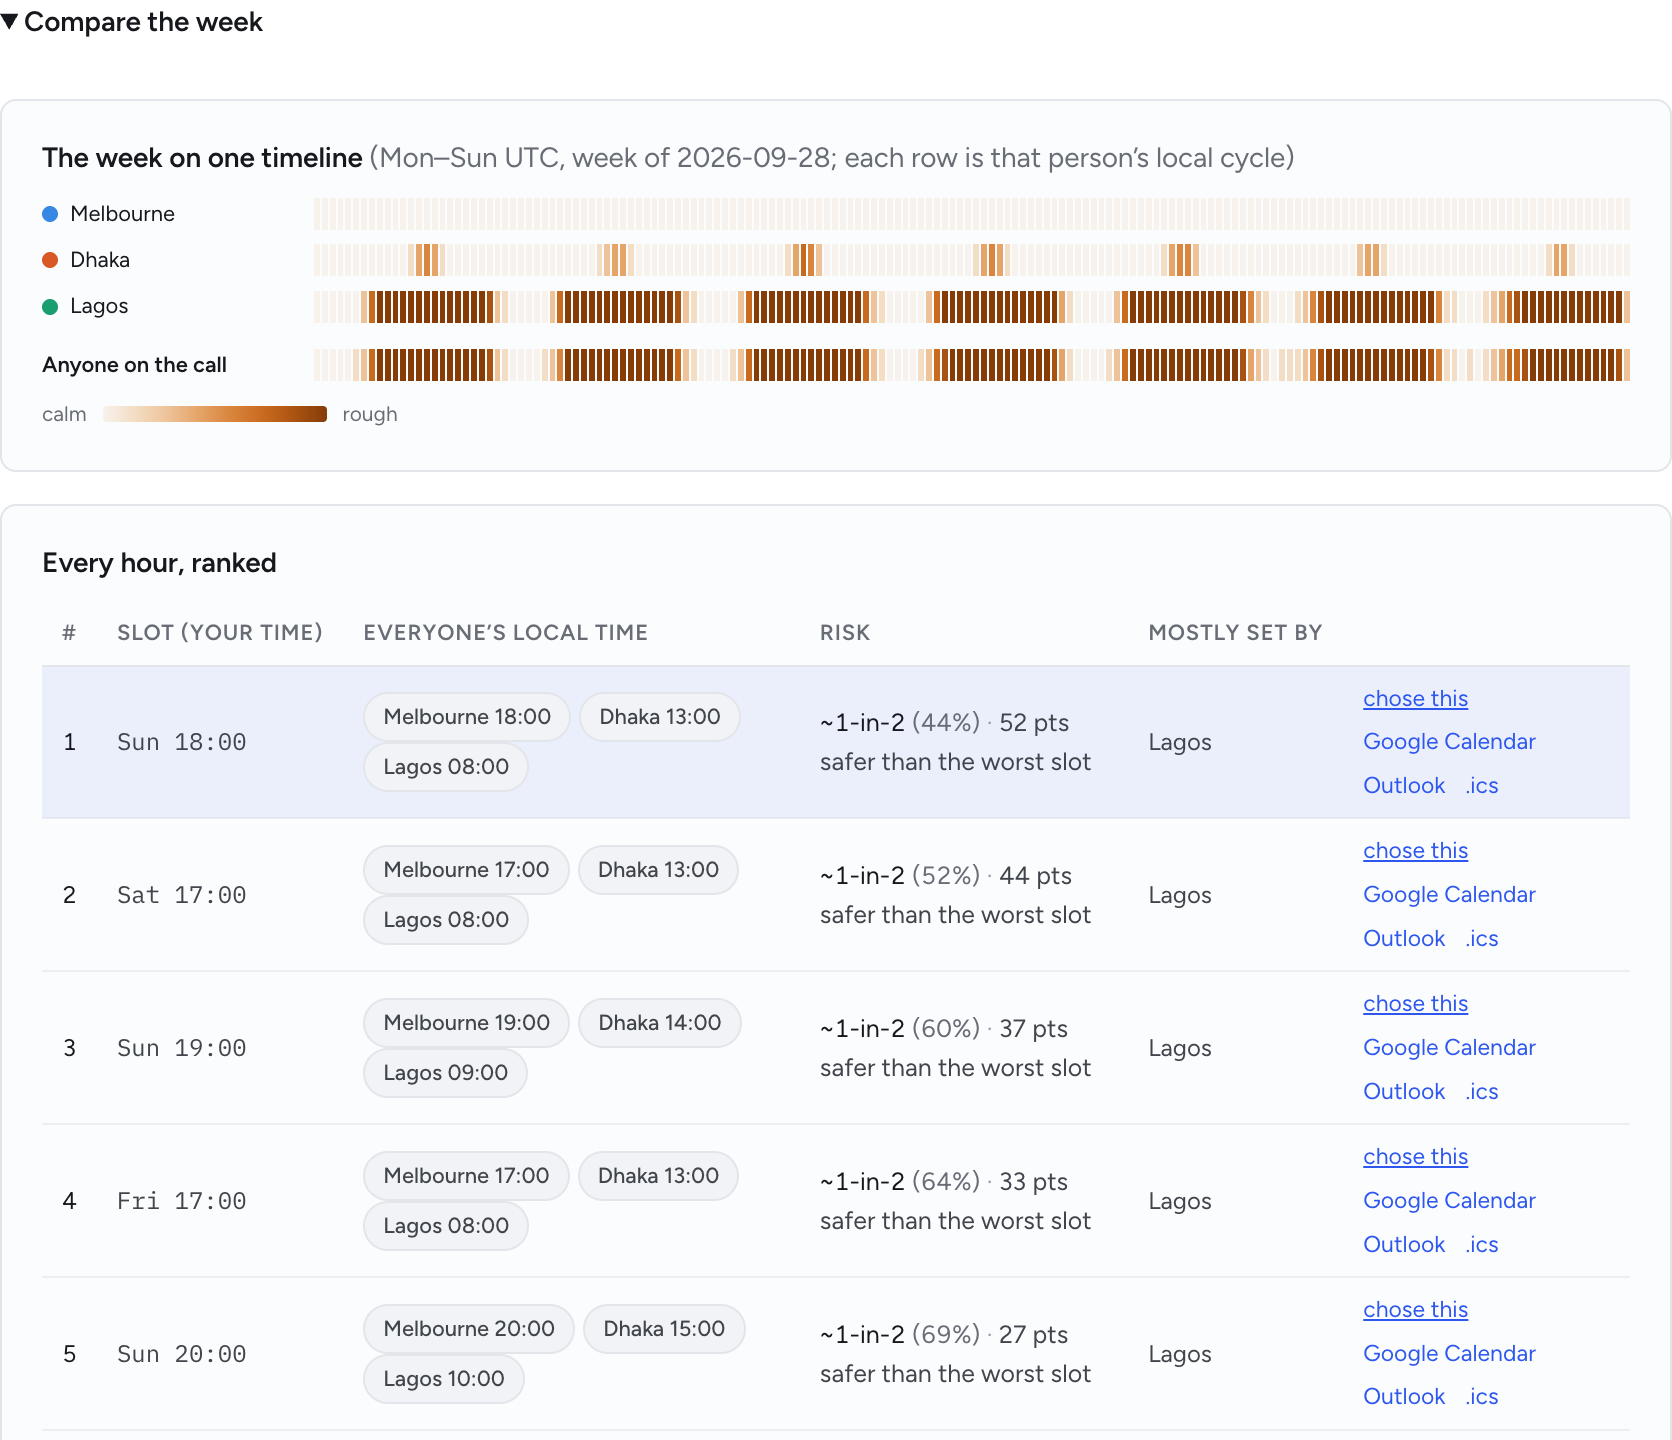Click the Sat 17:00 slot cell

click(x=181, y=895)
